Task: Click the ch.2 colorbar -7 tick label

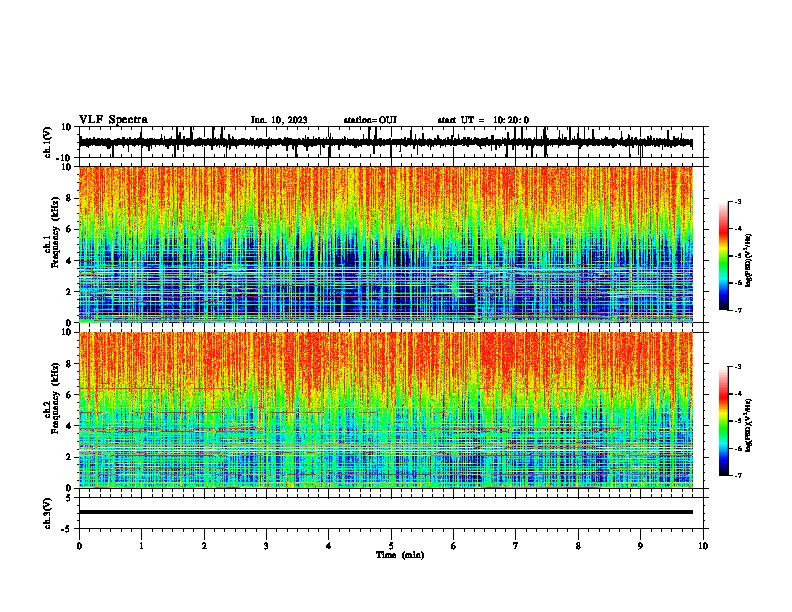Action: click(x=738, y=476)
